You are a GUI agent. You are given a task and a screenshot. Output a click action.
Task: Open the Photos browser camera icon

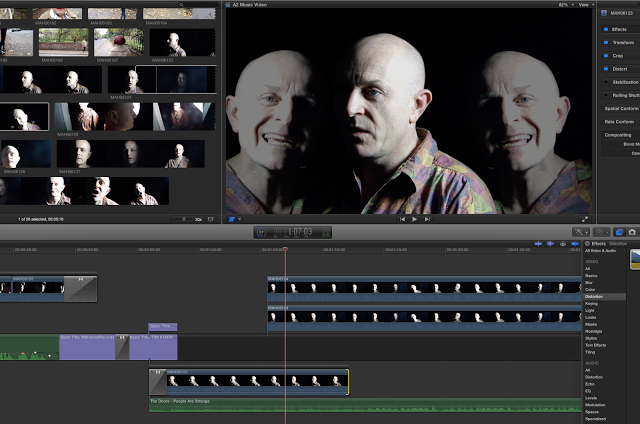tap(632, 232)
